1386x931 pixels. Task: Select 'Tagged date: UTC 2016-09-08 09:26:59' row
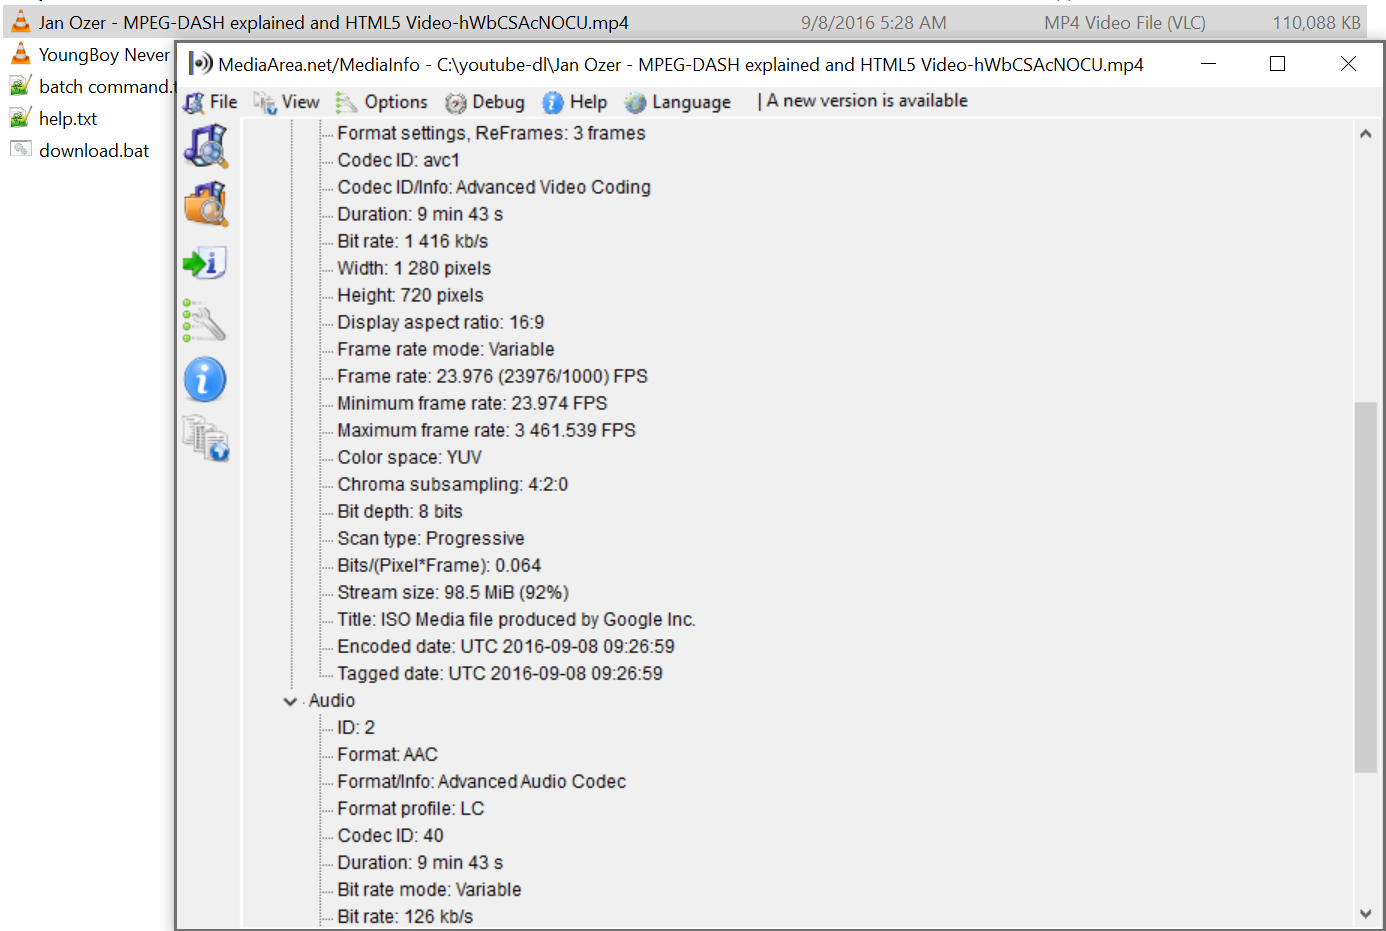(500, 673)
